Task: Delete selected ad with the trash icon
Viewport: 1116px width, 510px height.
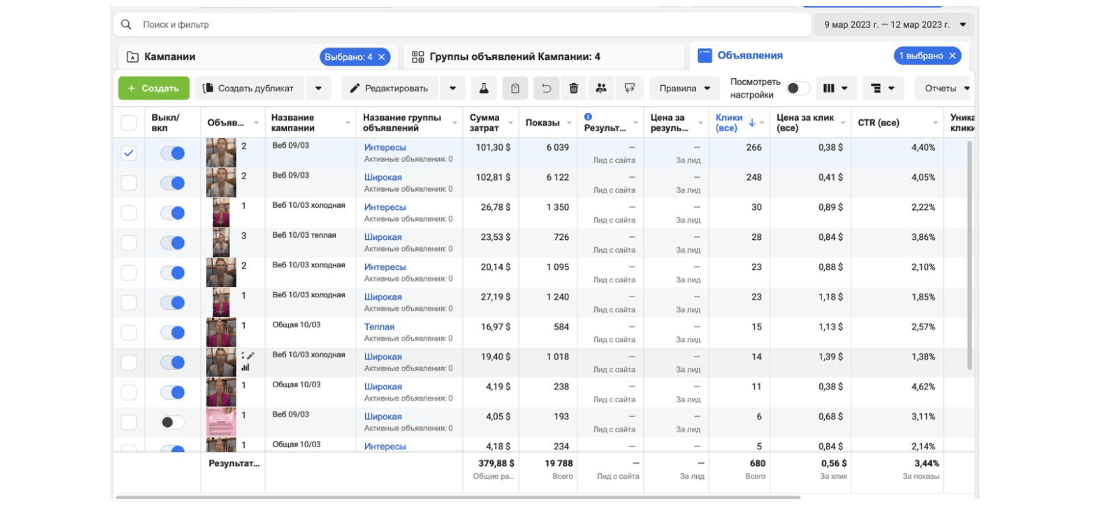Action: click(x=573, y=88)
